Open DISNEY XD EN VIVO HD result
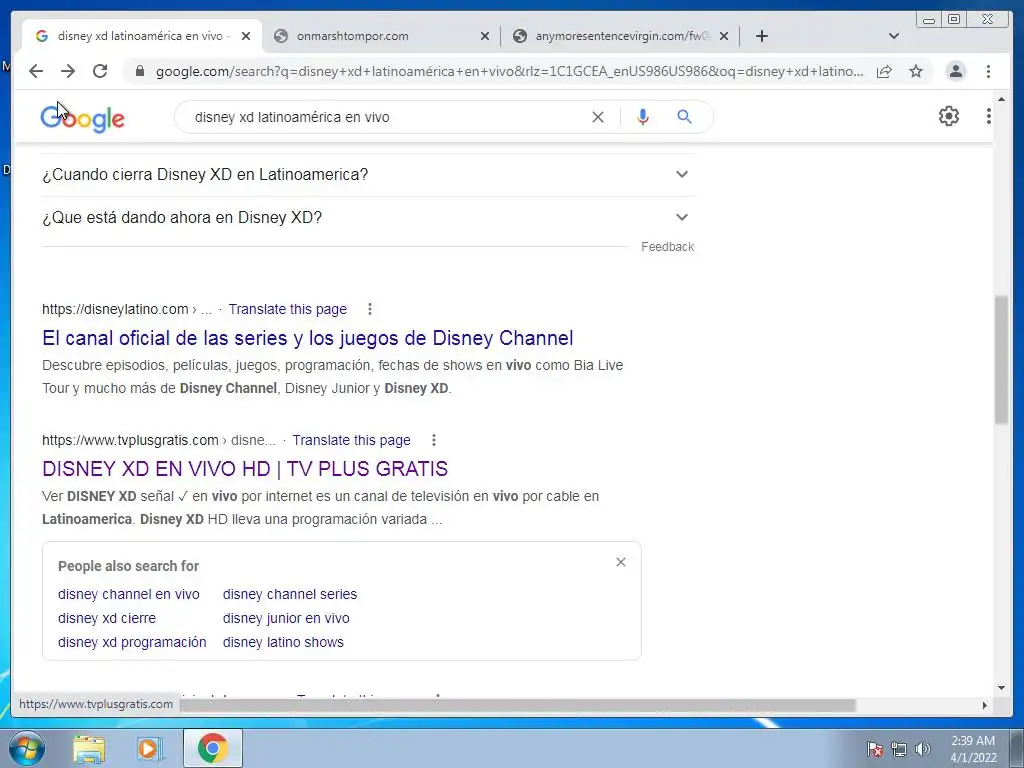 245,469
